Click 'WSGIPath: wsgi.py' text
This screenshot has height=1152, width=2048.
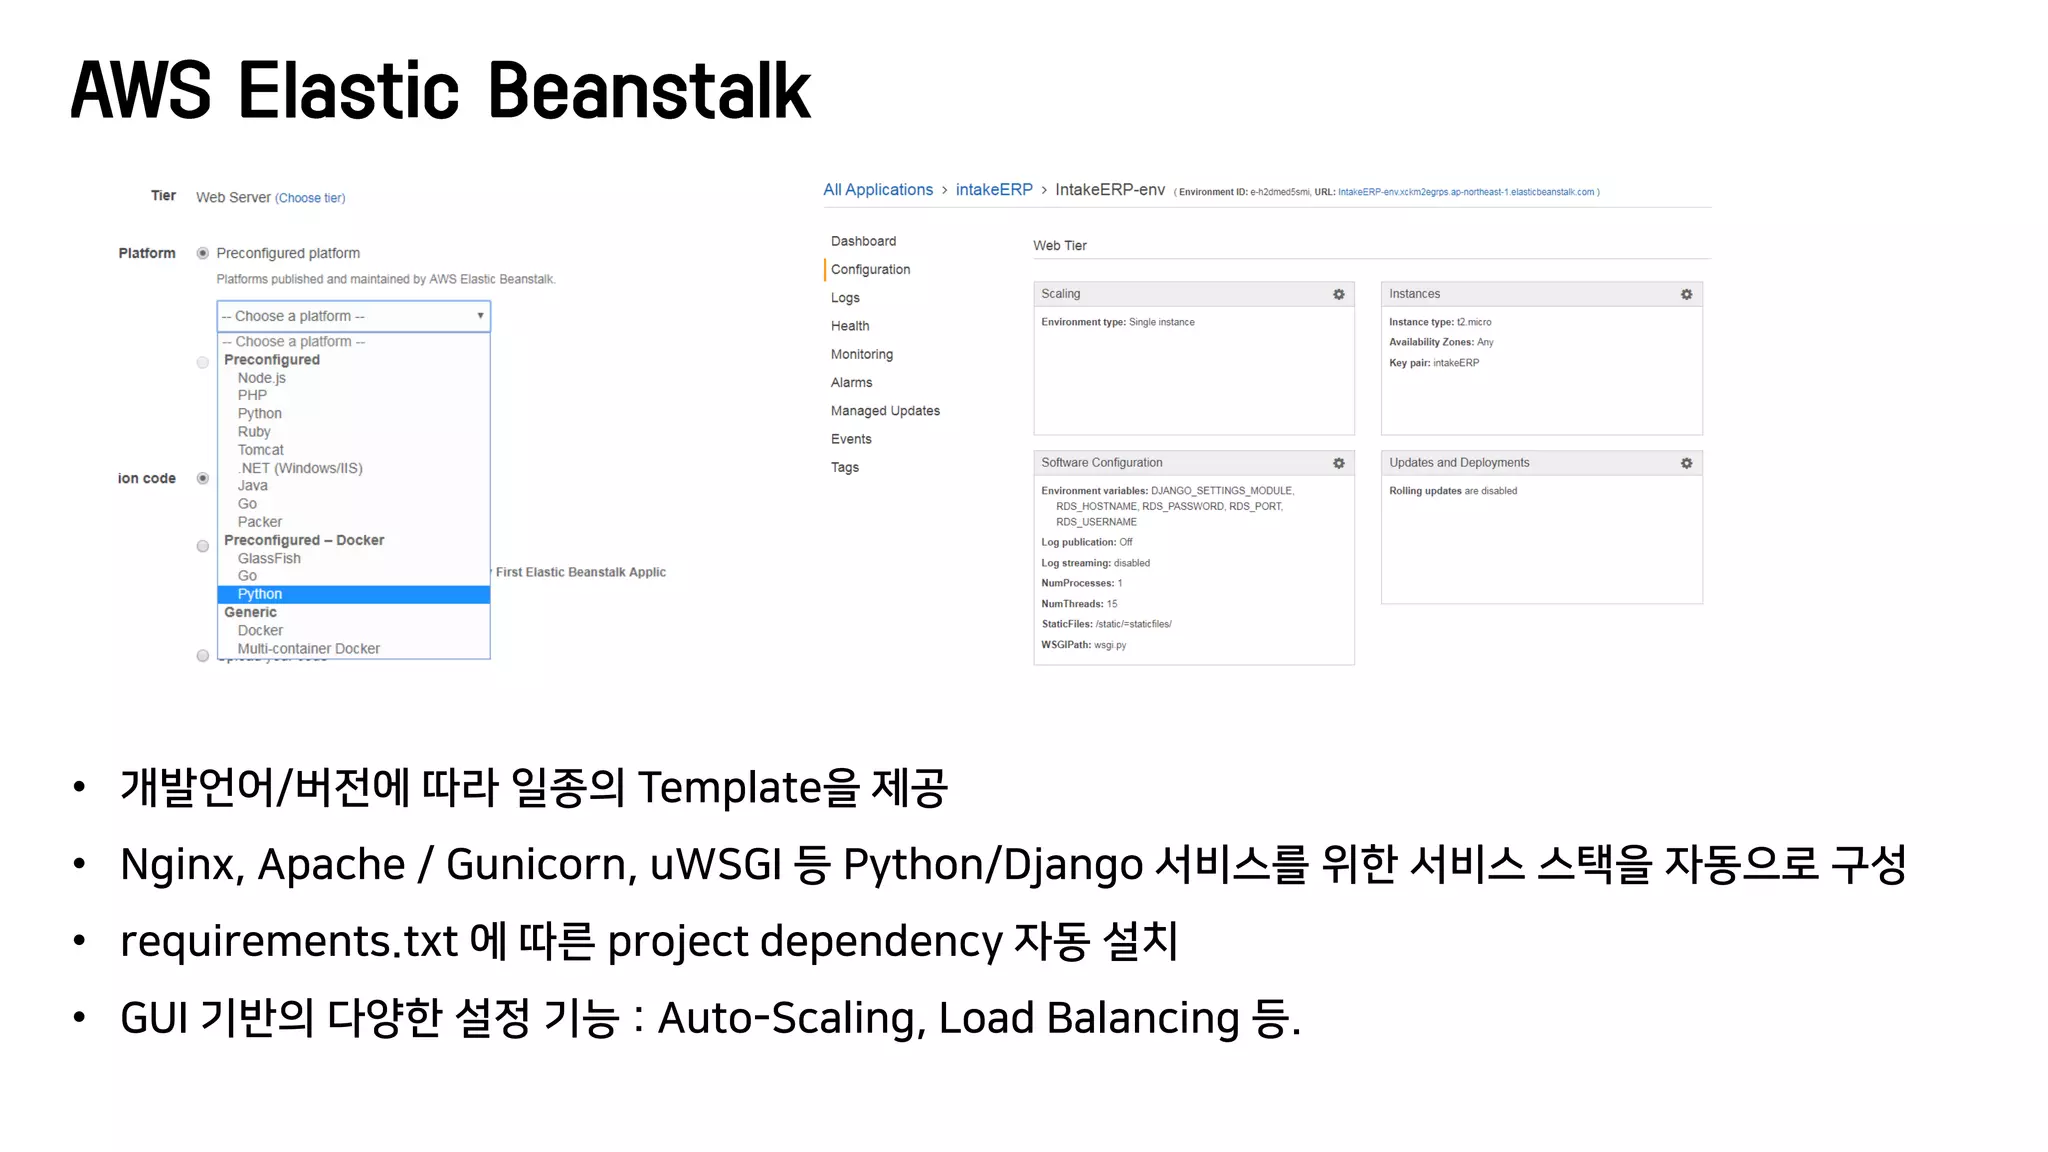1083,645
